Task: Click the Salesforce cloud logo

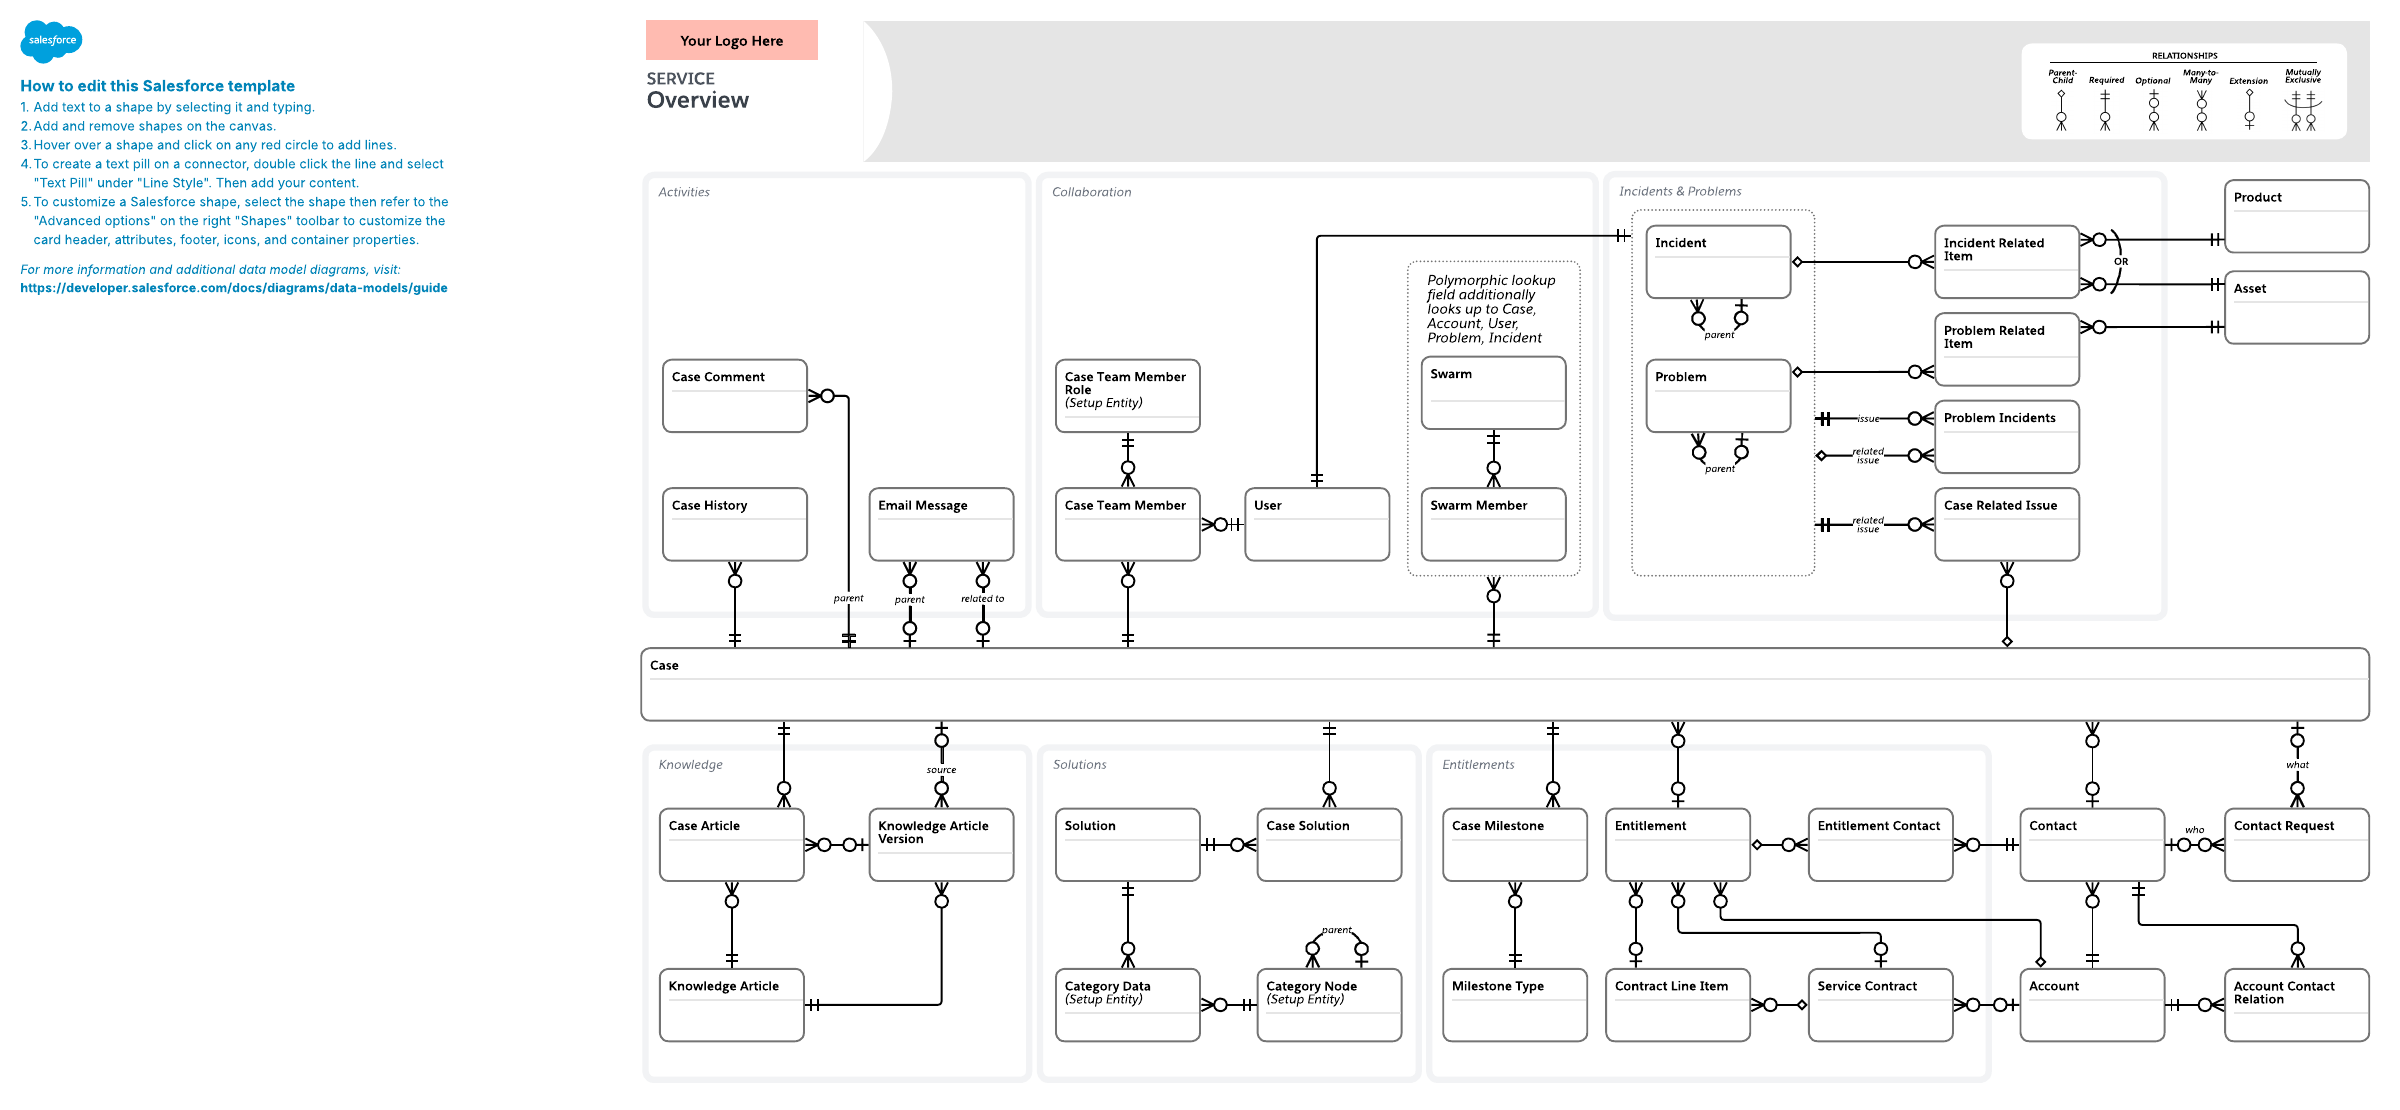Action: click(x=51, y=41)
